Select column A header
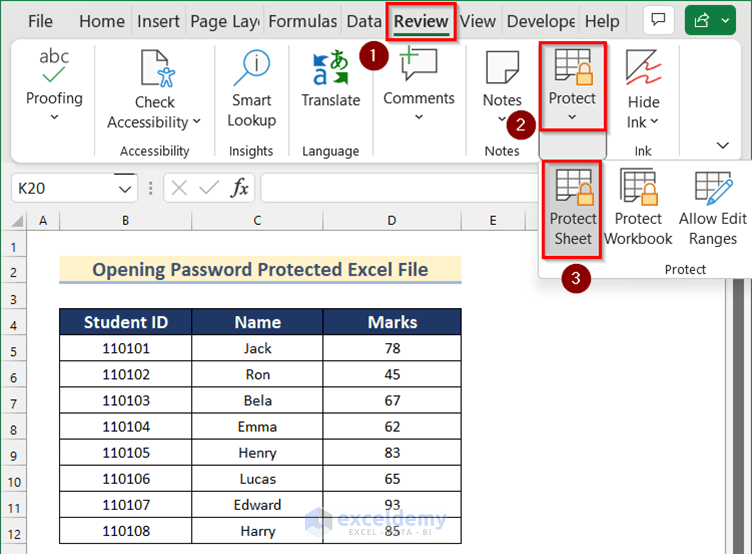Image resolution: width=752 pixels, height=554 pixels. pyautogui.click(x=43, y=220)
